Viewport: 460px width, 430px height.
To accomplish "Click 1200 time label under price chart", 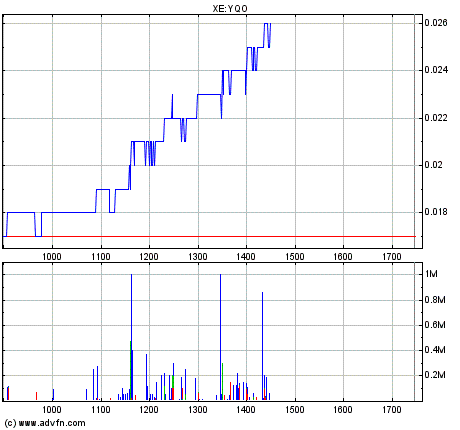I will (149, 257).
